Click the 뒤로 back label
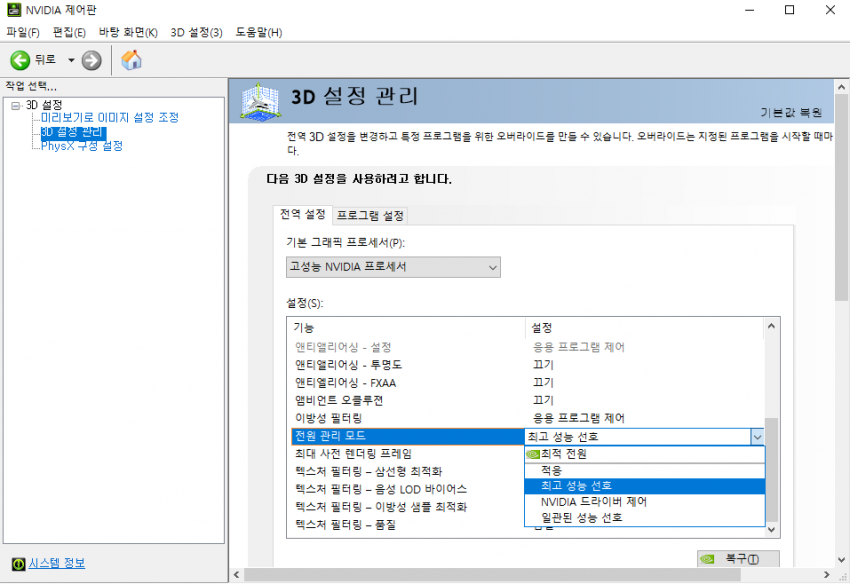 [45, 60]
